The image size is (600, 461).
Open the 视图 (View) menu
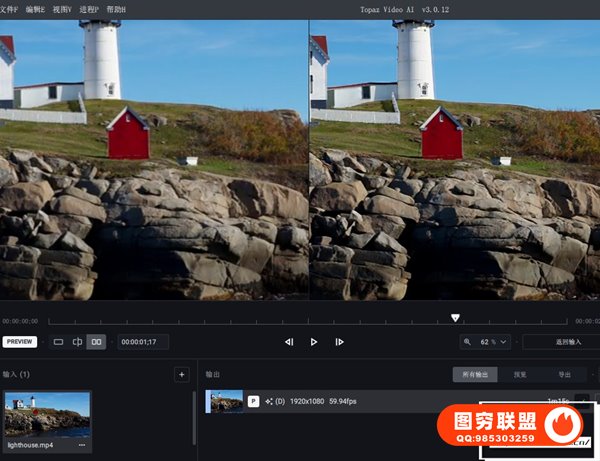click(63, 9)
